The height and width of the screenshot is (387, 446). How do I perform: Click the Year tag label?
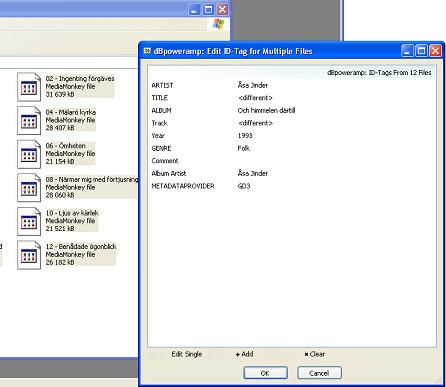point(158,136)
